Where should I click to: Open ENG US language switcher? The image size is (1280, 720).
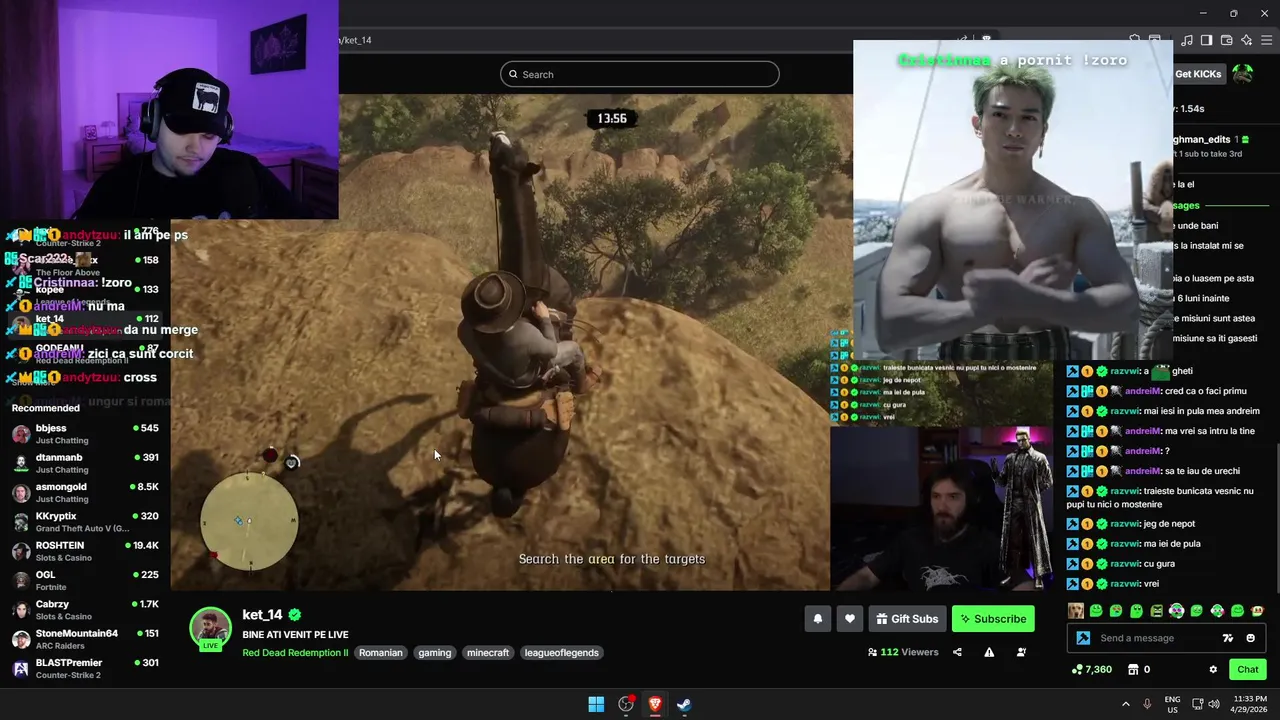[x=1172, y=704]
